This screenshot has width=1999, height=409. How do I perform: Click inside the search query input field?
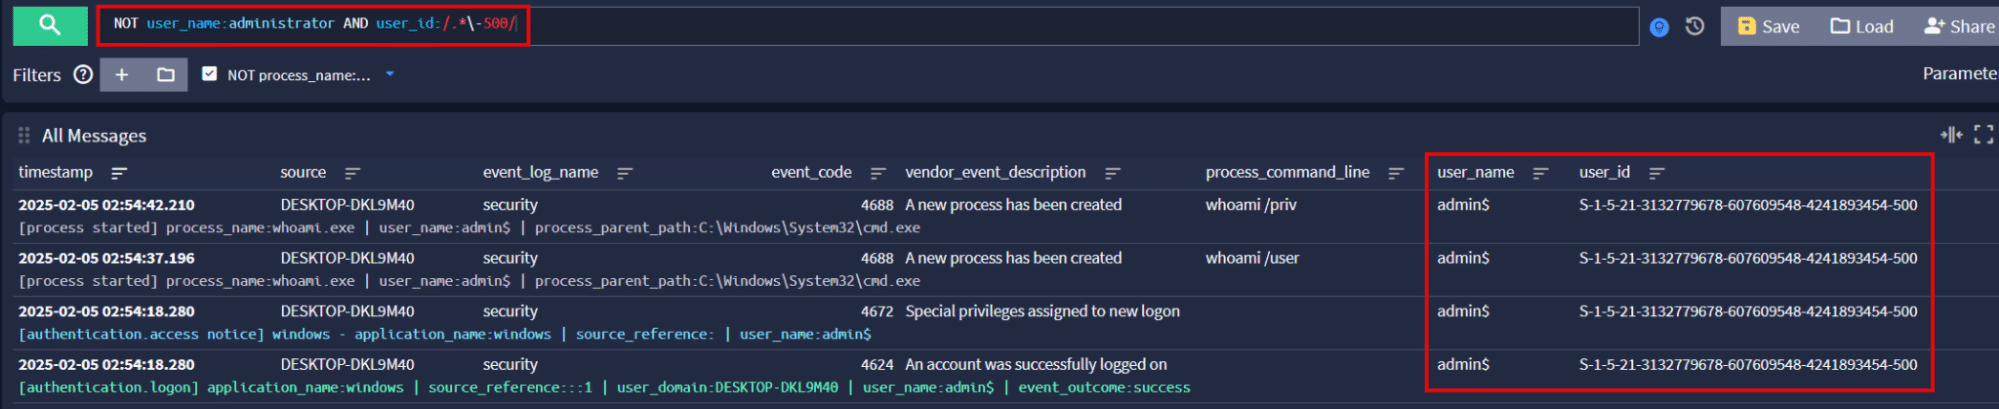(x=1000, y=25)
